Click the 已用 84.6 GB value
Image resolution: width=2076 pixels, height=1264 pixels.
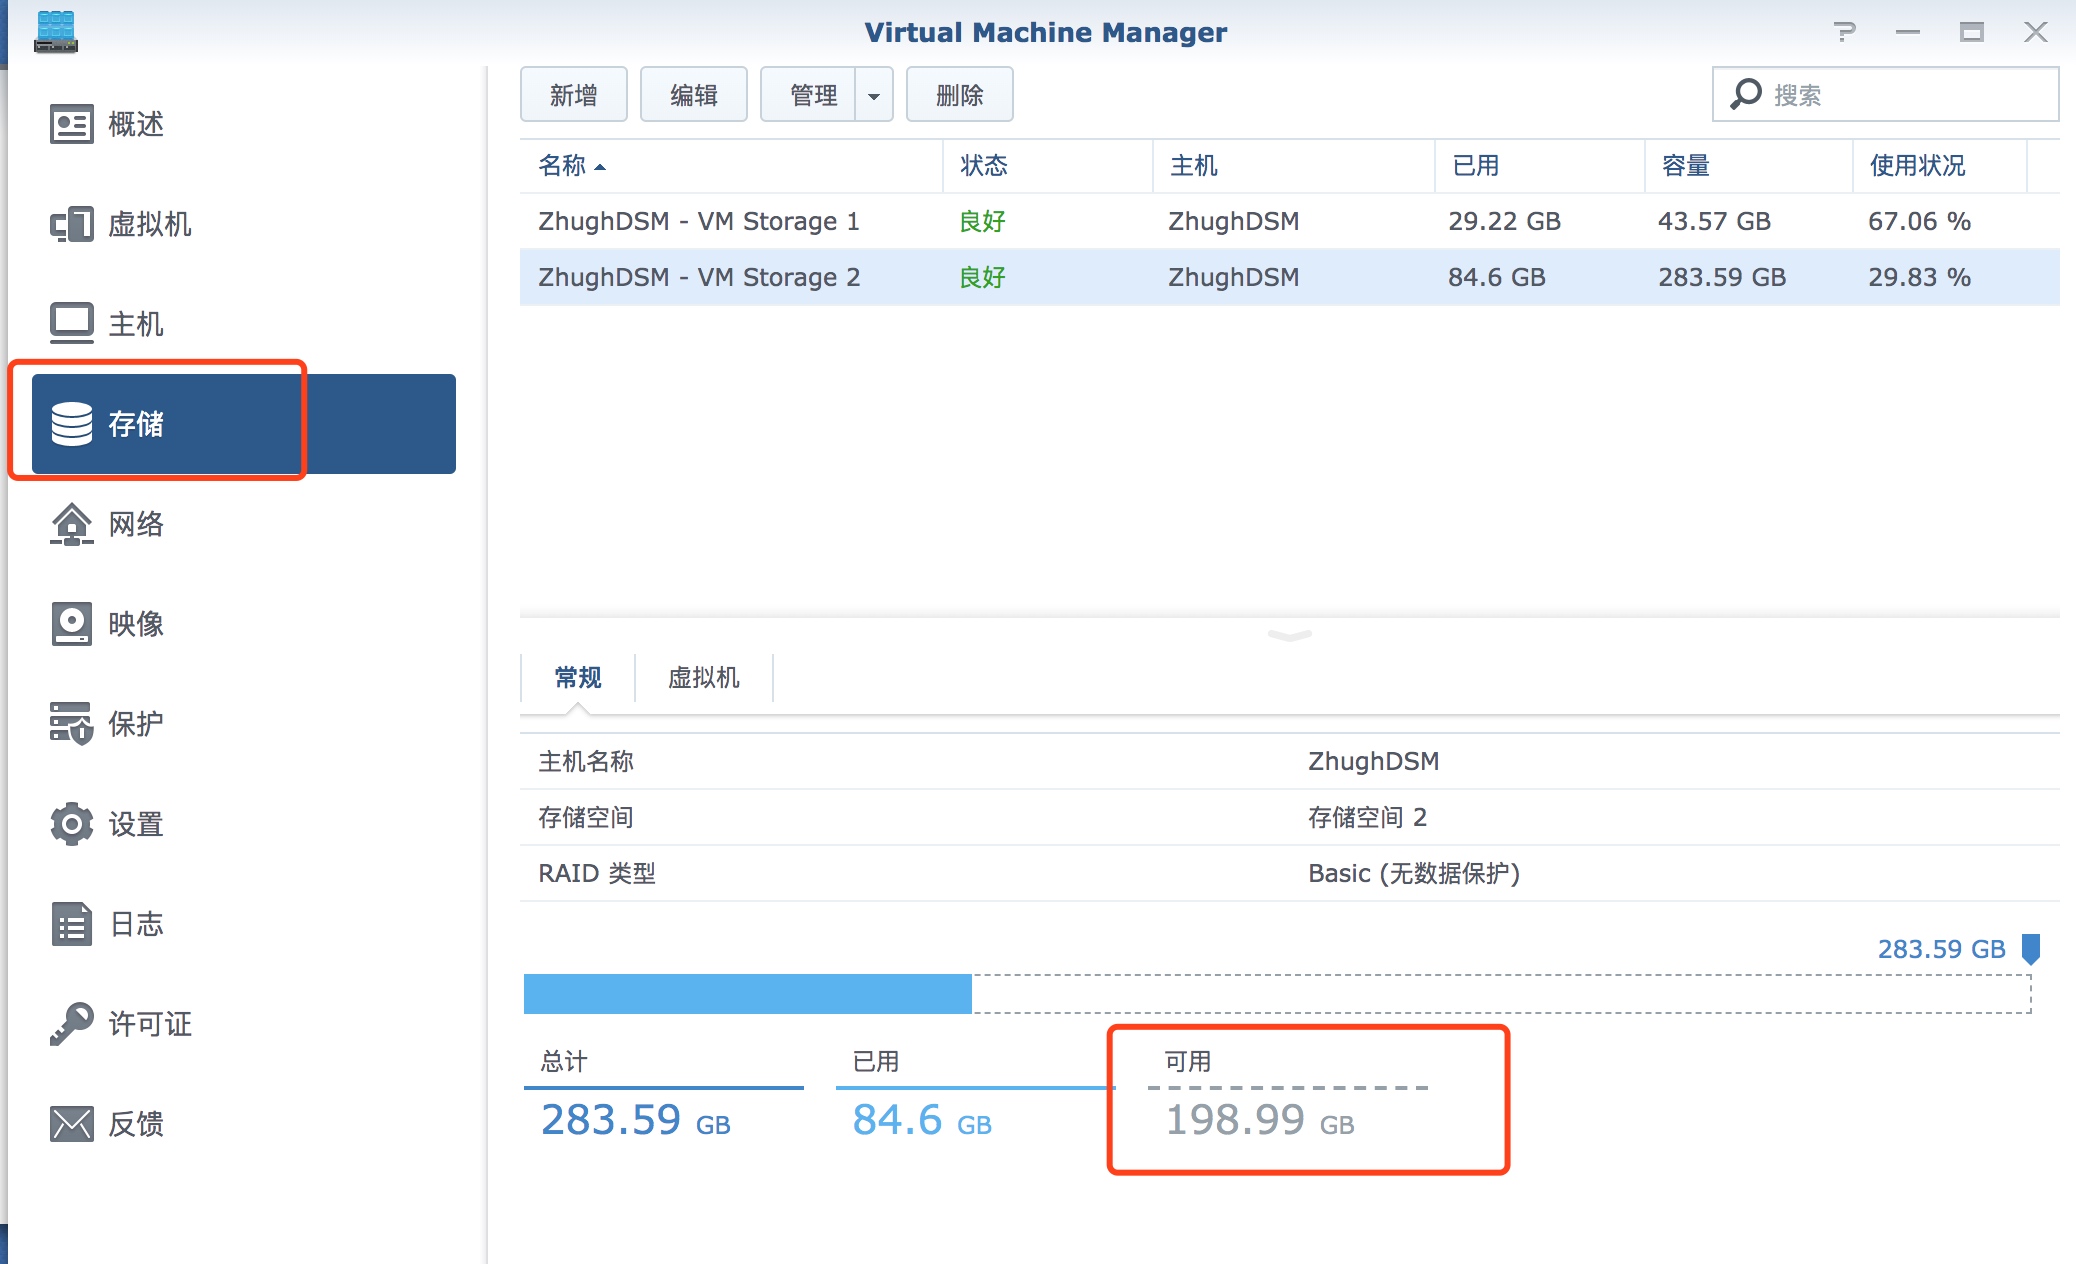[x=921, y=1119]
